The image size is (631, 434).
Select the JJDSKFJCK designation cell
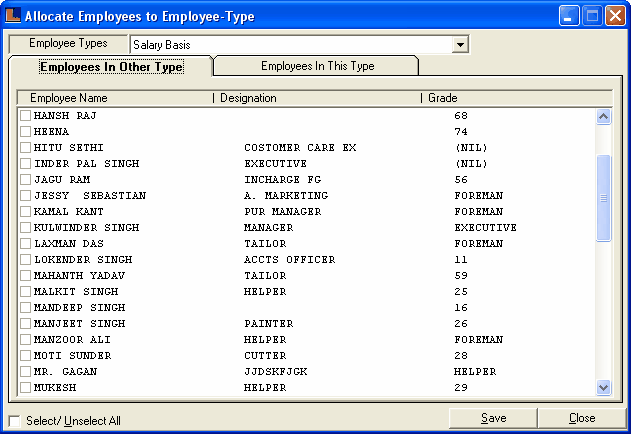click(x=276, y=372)
